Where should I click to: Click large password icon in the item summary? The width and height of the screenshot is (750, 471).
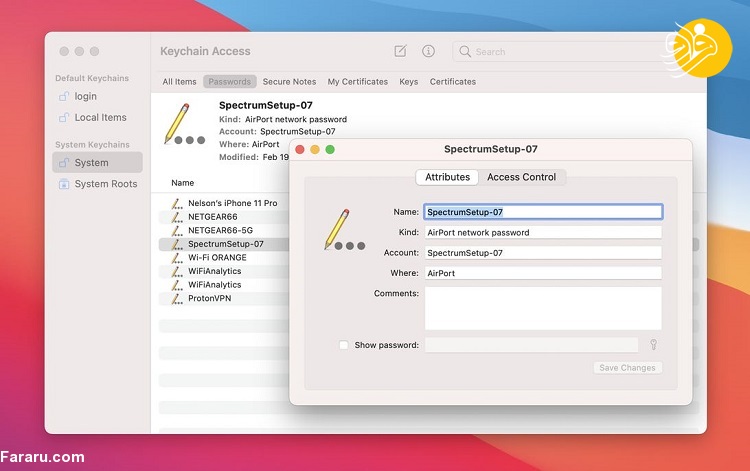coord(184,124)
